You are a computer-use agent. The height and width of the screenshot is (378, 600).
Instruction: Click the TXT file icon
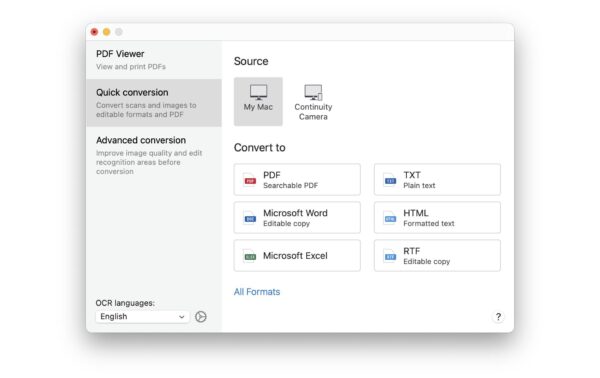click(x=390, y=179)
